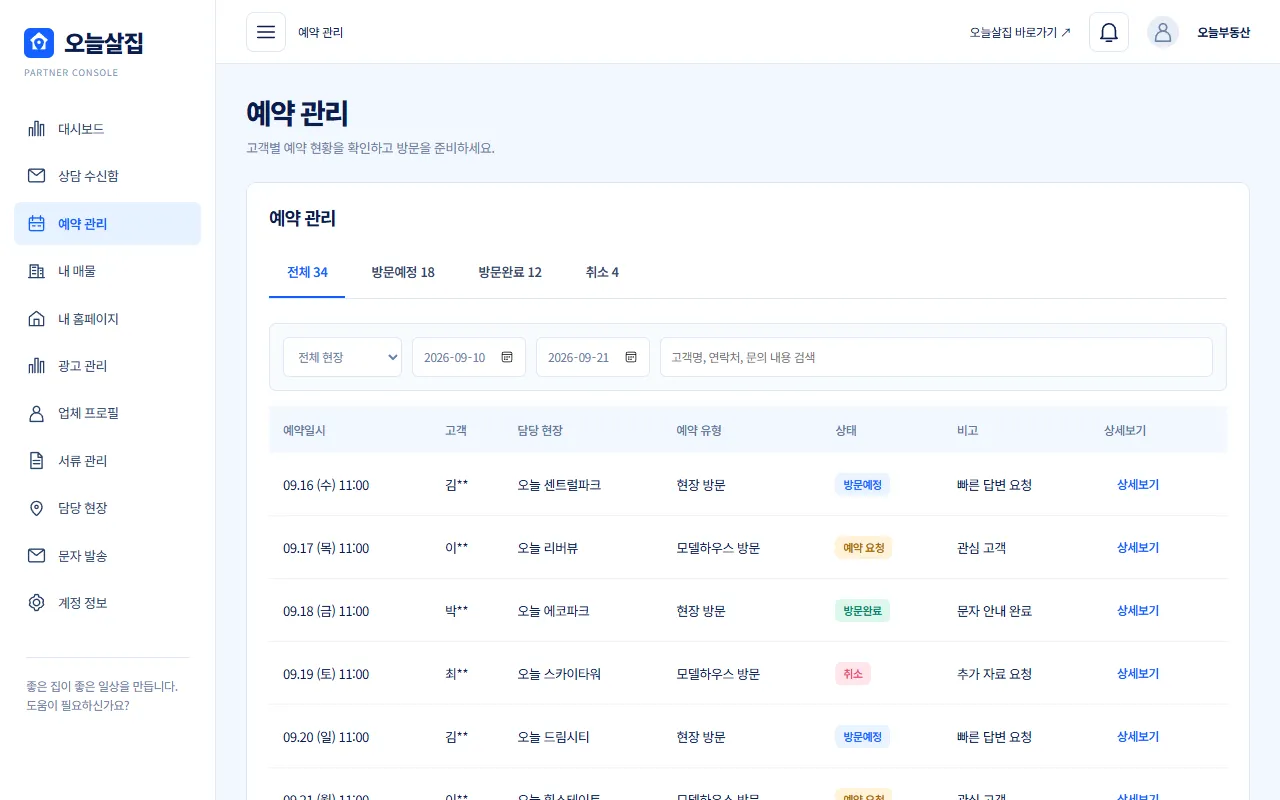Viewport: 1280px width, 800px height.
Task: Click the 오늘 센트럴파크 cell
Action: click(559, 485)
